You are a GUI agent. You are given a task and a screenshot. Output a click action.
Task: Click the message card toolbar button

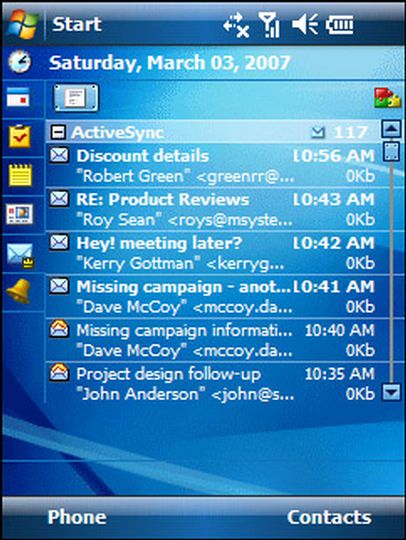(x=76, y=98)
